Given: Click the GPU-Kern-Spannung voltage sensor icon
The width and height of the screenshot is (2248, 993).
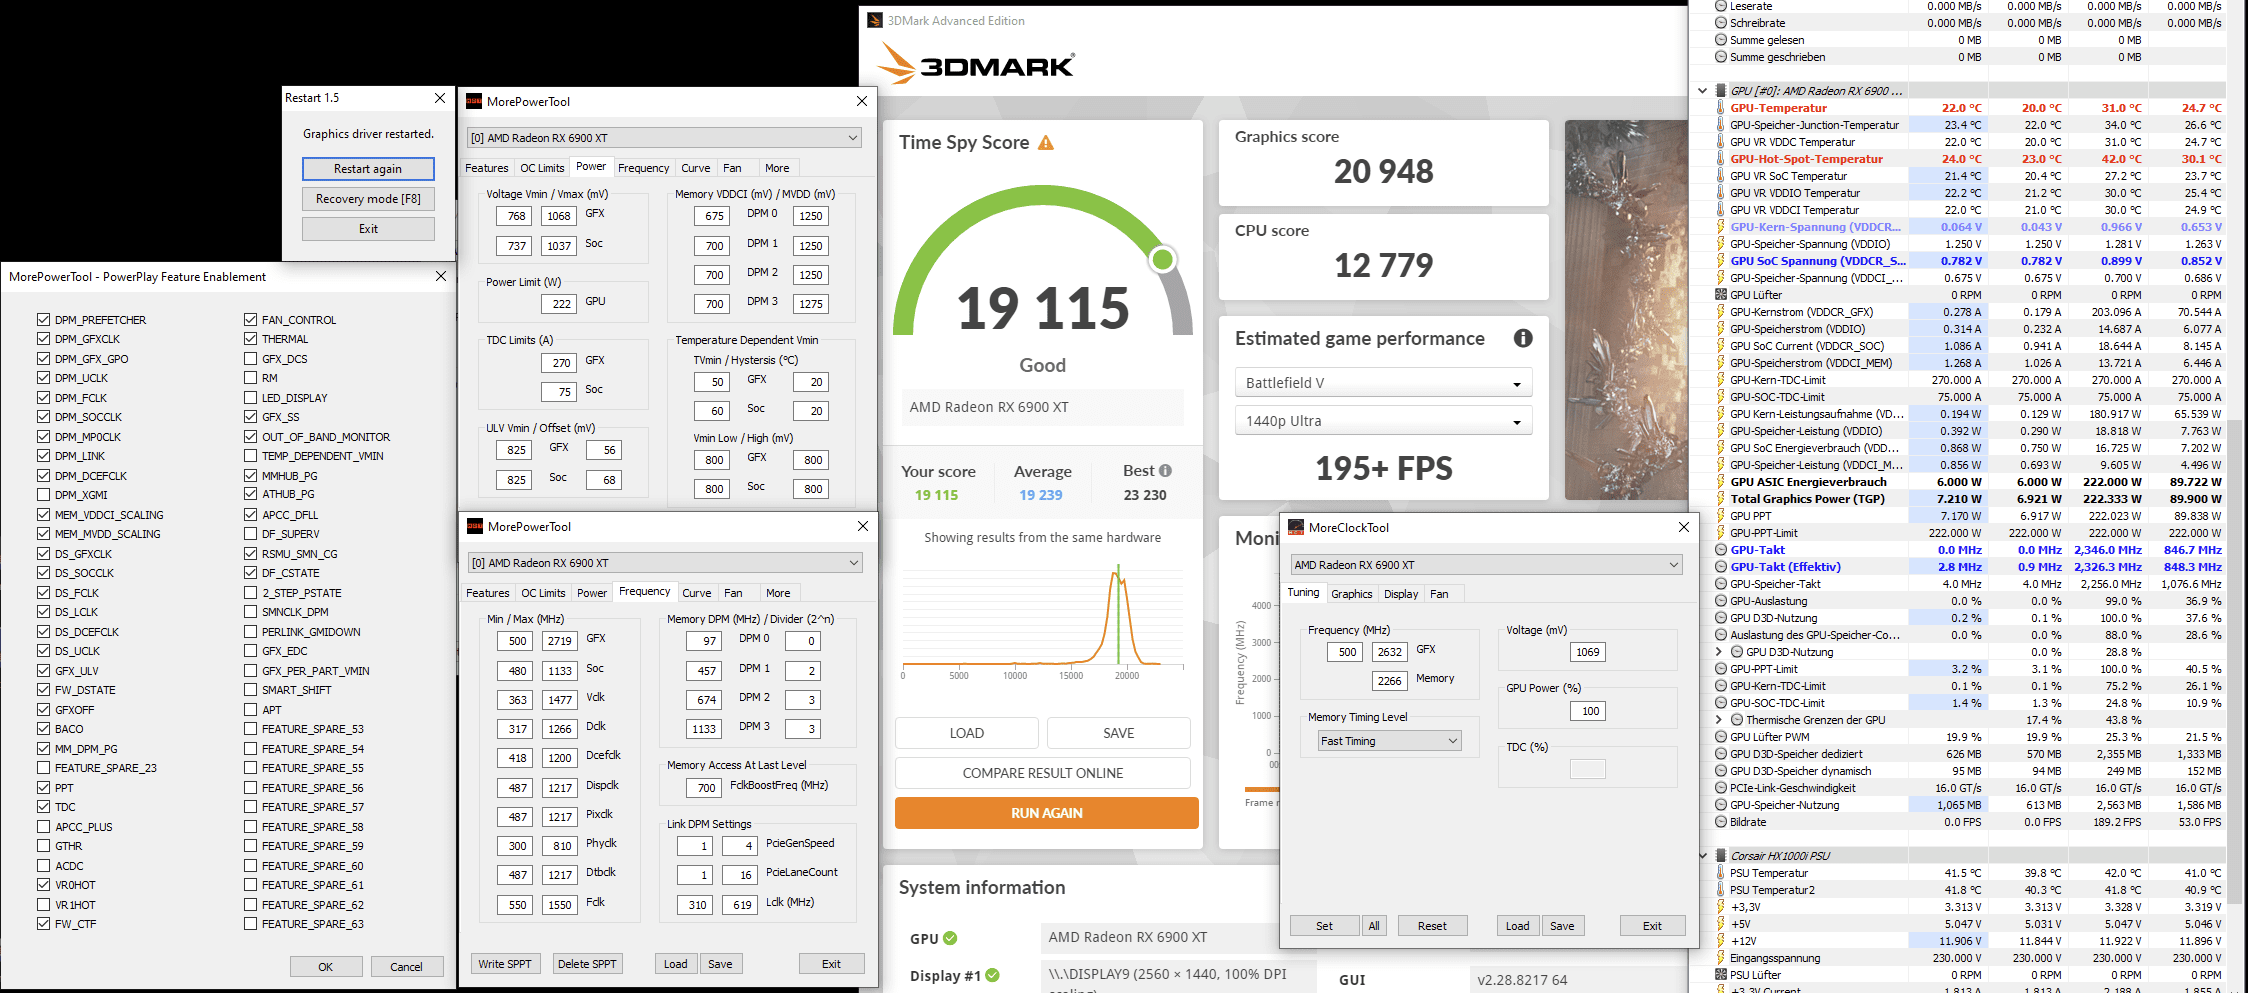Looking at the screenshot, I should (x=1721, y=227).
